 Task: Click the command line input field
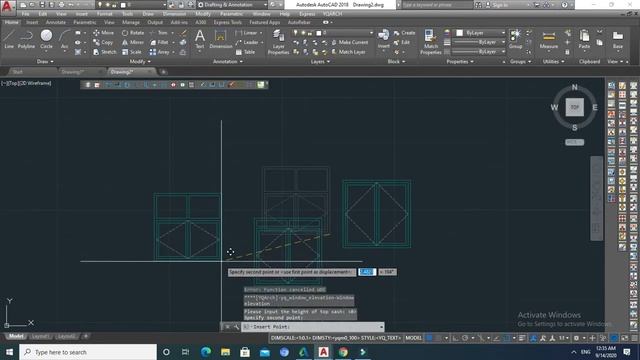pos(312,327)
